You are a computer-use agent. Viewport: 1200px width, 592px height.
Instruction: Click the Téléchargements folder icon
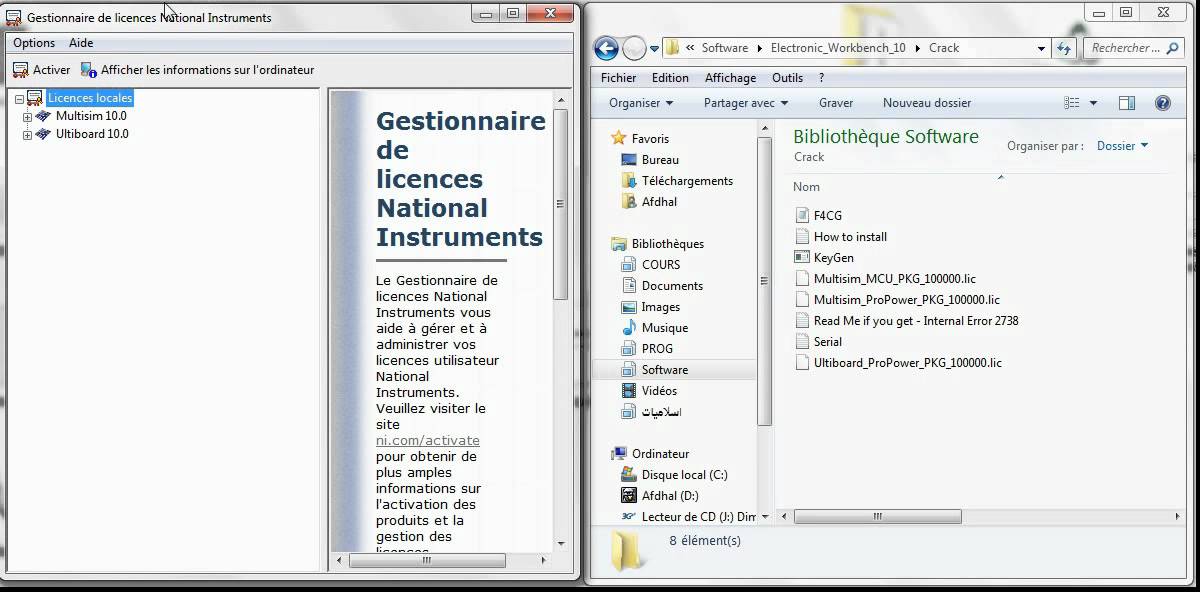point(629,181)
